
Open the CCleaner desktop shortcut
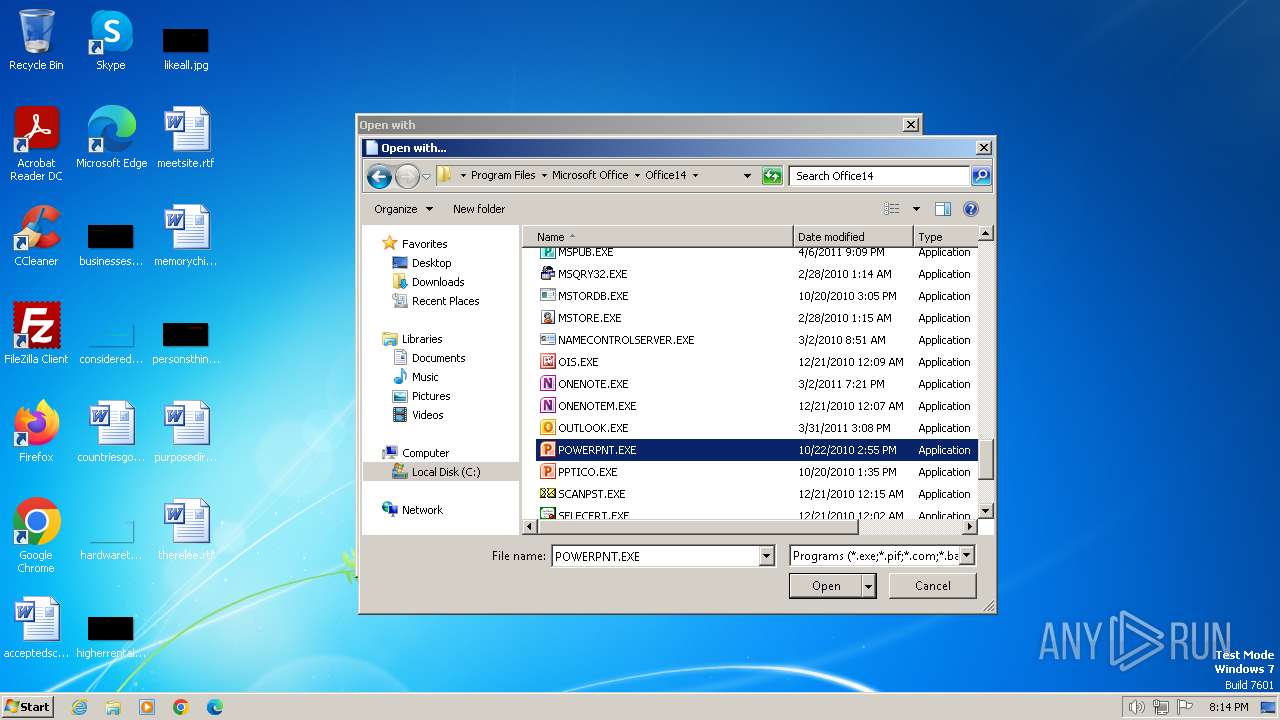(36, 237)
